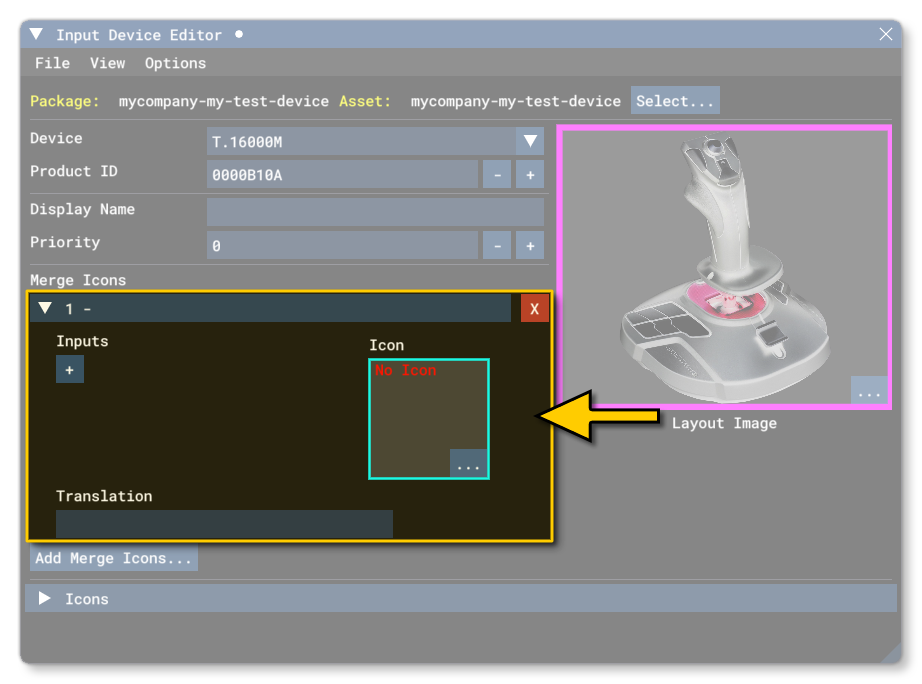Collapse the Input Device Editor window triangle

click(37, 35)
